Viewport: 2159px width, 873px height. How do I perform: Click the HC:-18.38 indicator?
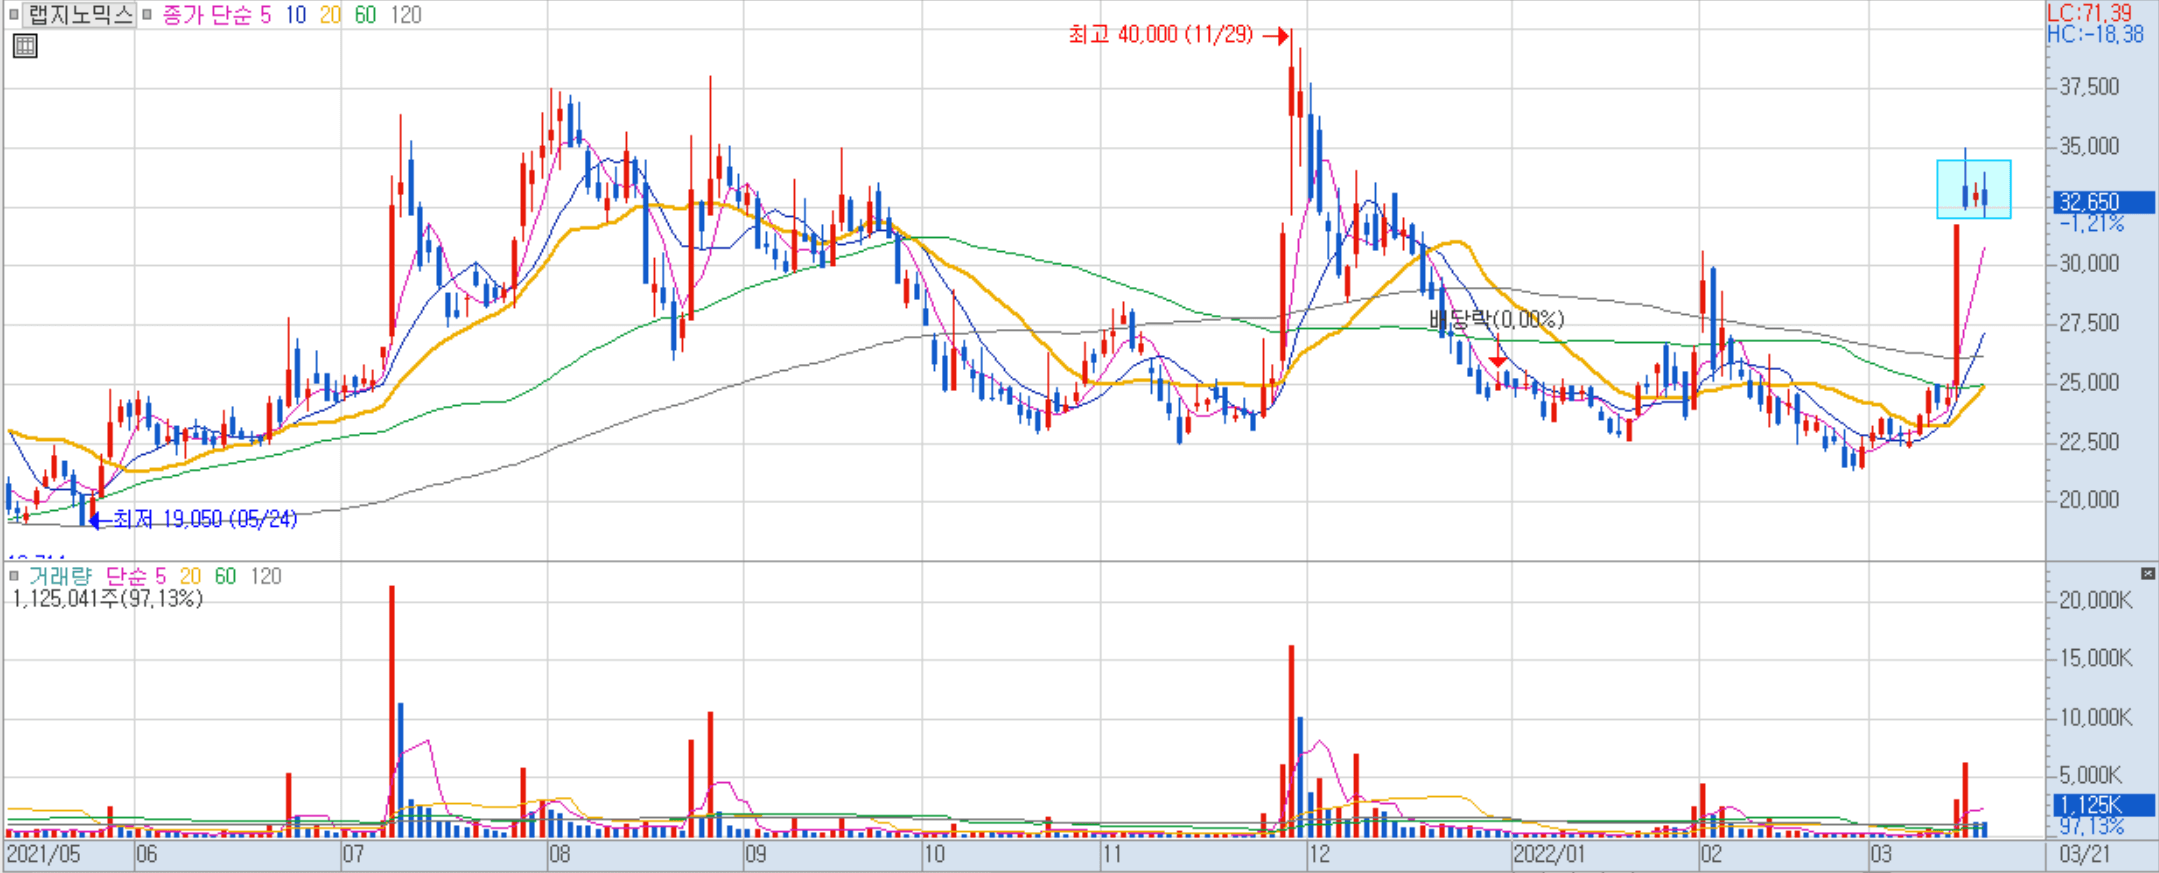tap(2095, 34)
